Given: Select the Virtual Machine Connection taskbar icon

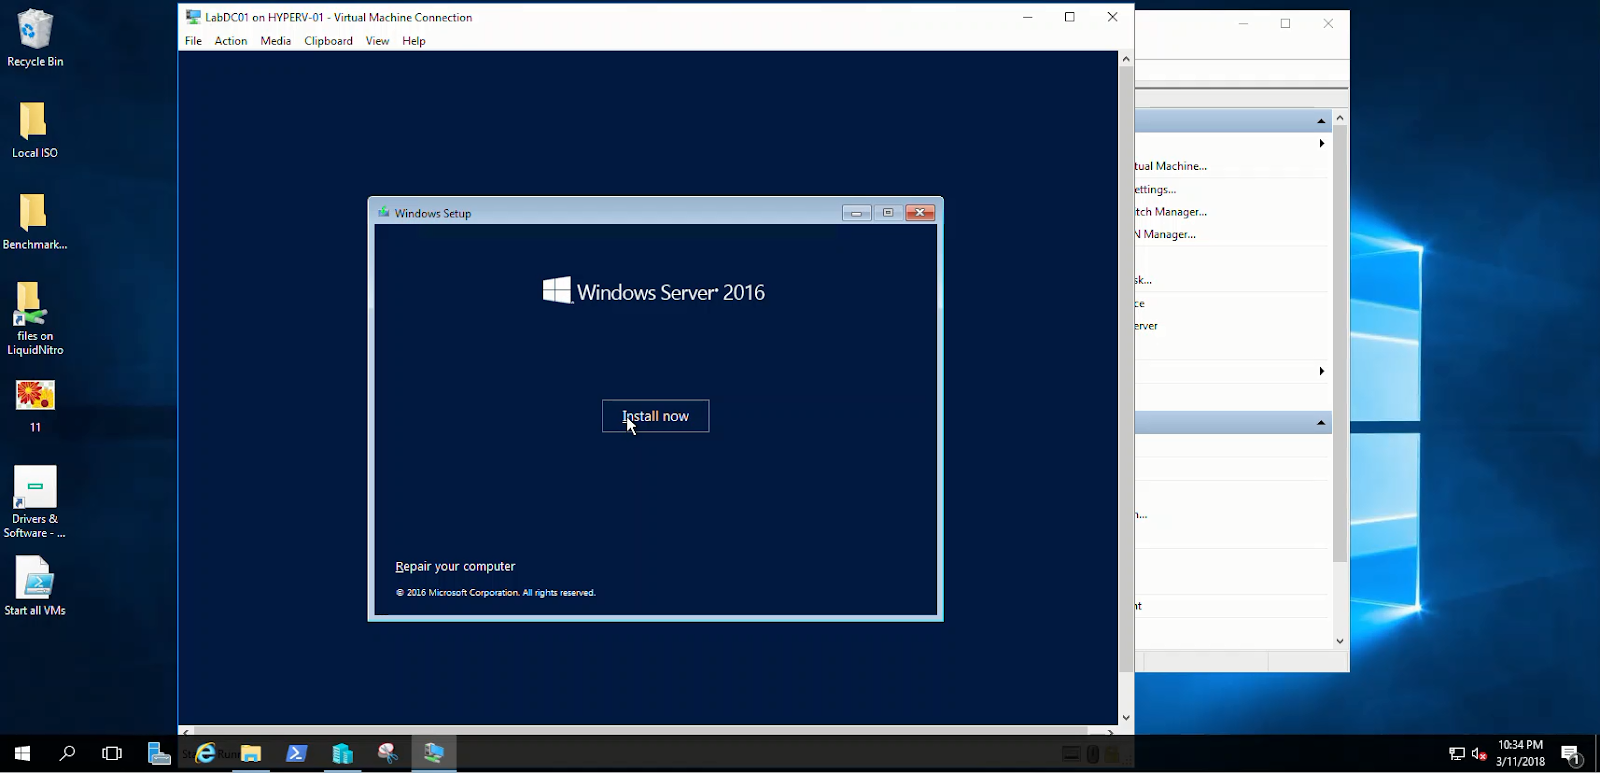Looking at the screenshot, I should pyautogui.click(x=434, y=753).
